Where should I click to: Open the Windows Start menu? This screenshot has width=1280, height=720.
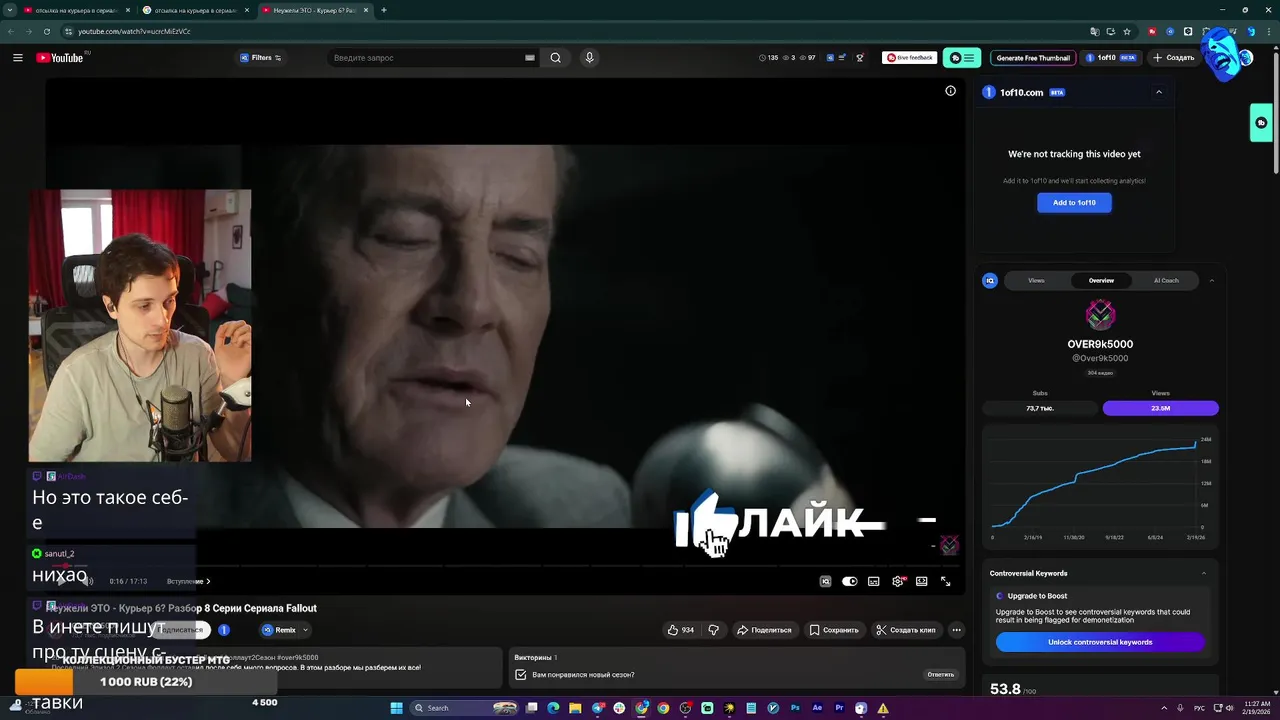tap(396, 708)
